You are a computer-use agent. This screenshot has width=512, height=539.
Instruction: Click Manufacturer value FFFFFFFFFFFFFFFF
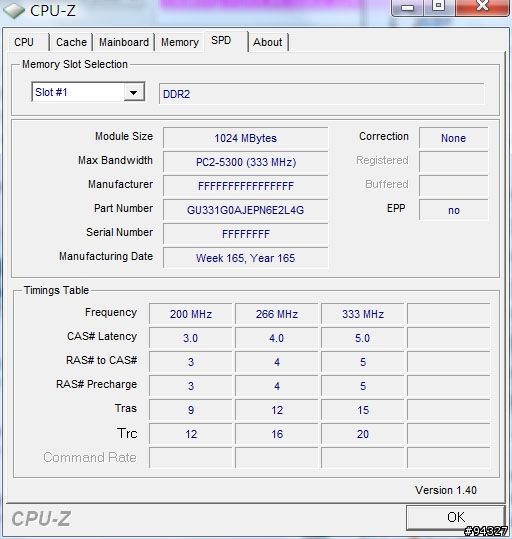coord(246,186)
